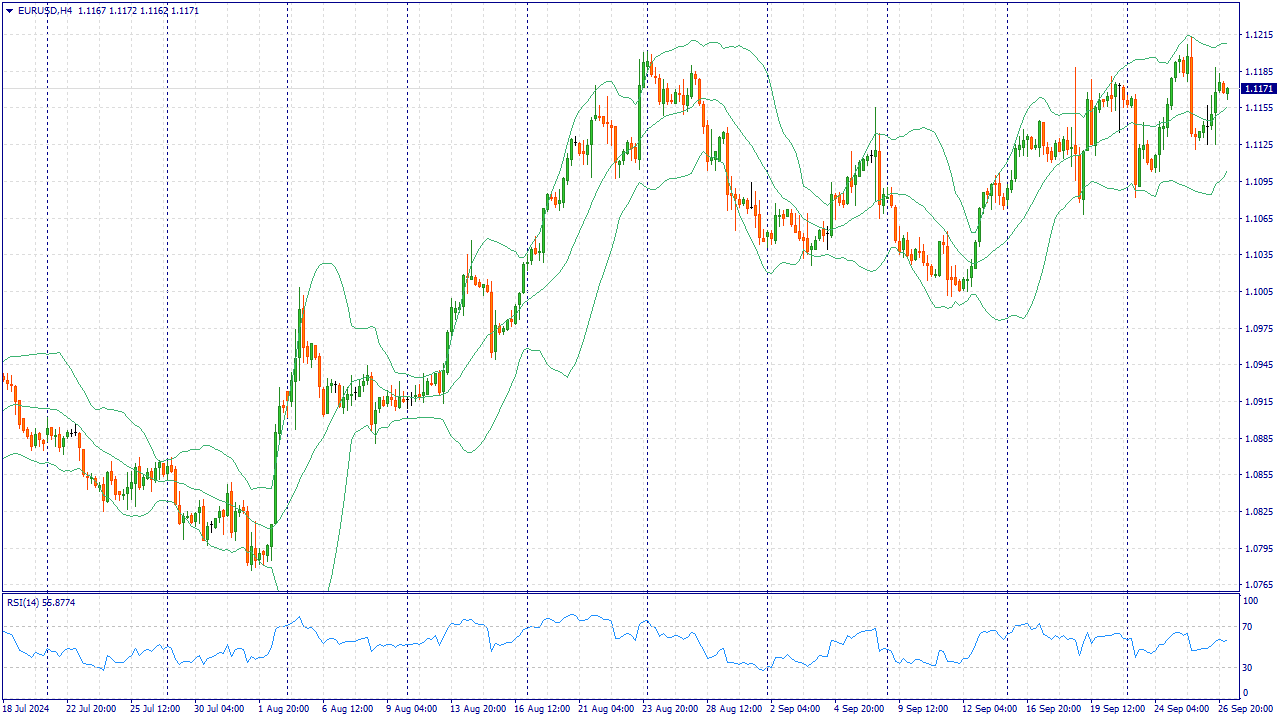Click the EURUSD,H4 chart title text
The height and width of the screenshot is (720, 1280).
pos(45,10)
